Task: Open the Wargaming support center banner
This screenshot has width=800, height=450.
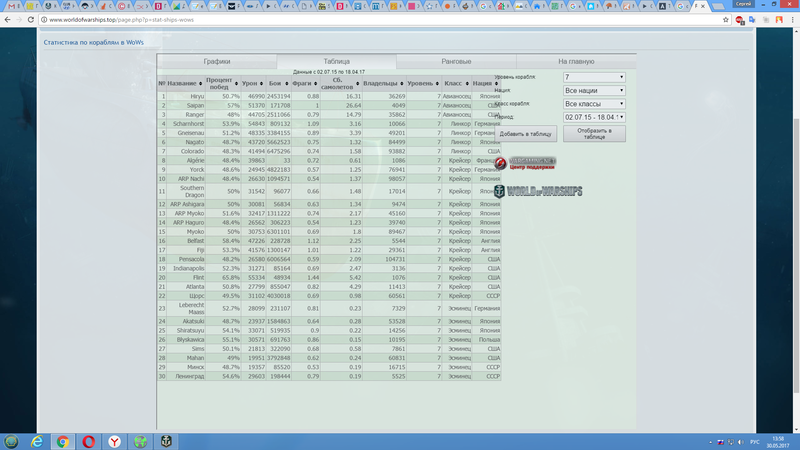Action: [532, 161]
